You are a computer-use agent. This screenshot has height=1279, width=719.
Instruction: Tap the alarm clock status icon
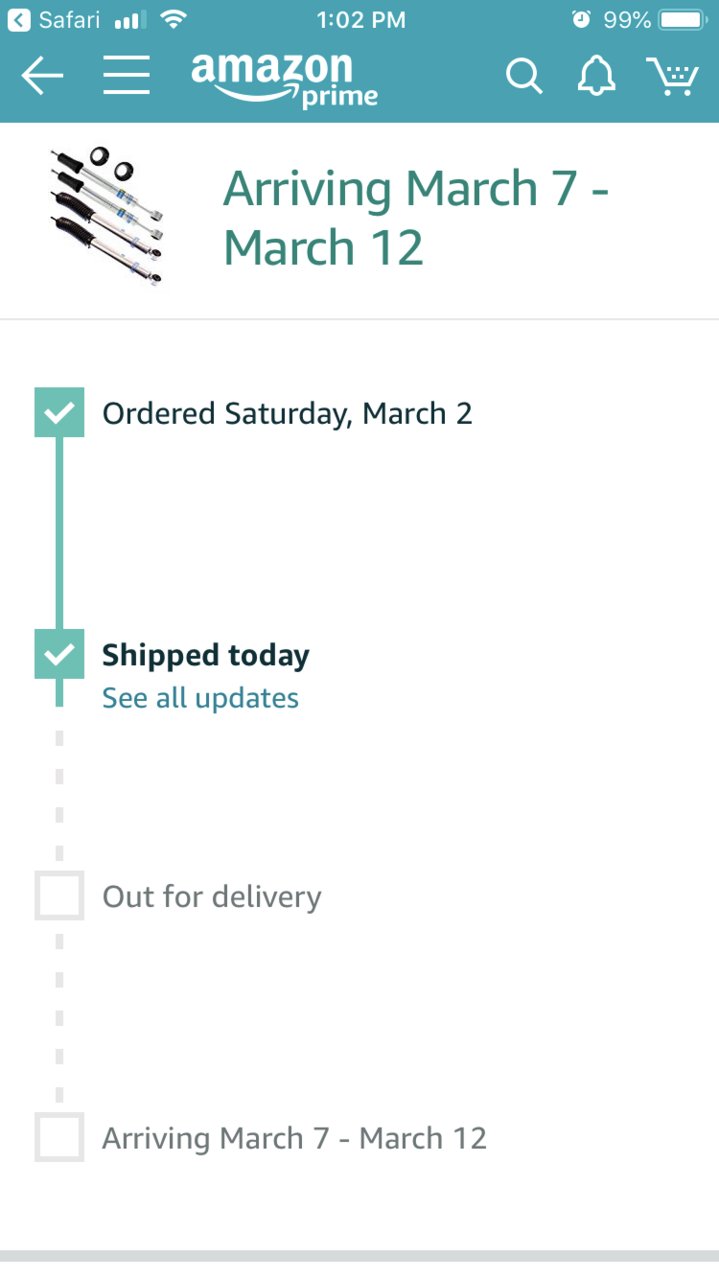coord(581,20)
